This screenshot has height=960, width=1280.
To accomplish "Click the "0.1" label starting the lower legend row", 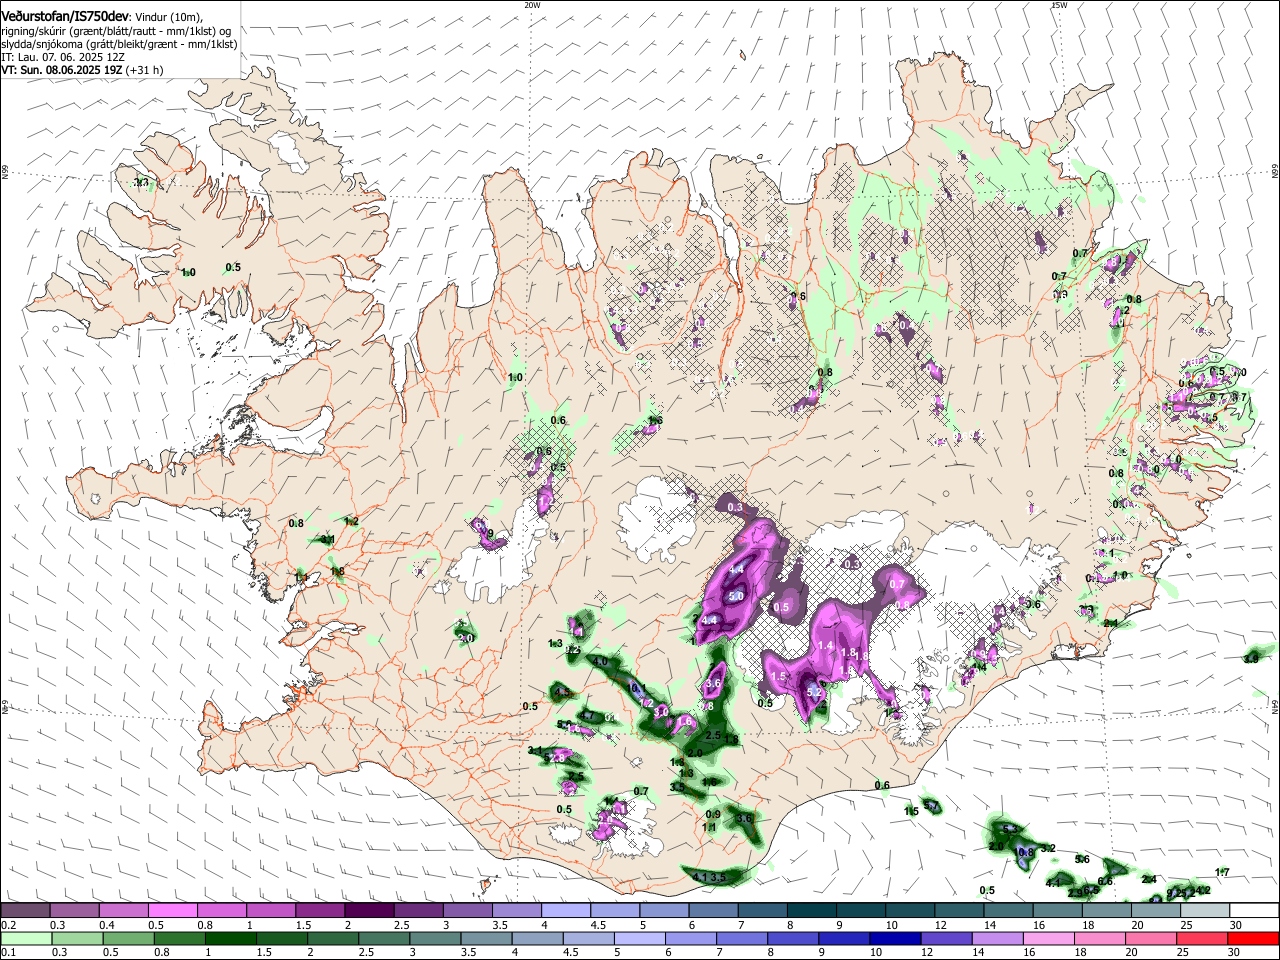I will coord(9,952).
